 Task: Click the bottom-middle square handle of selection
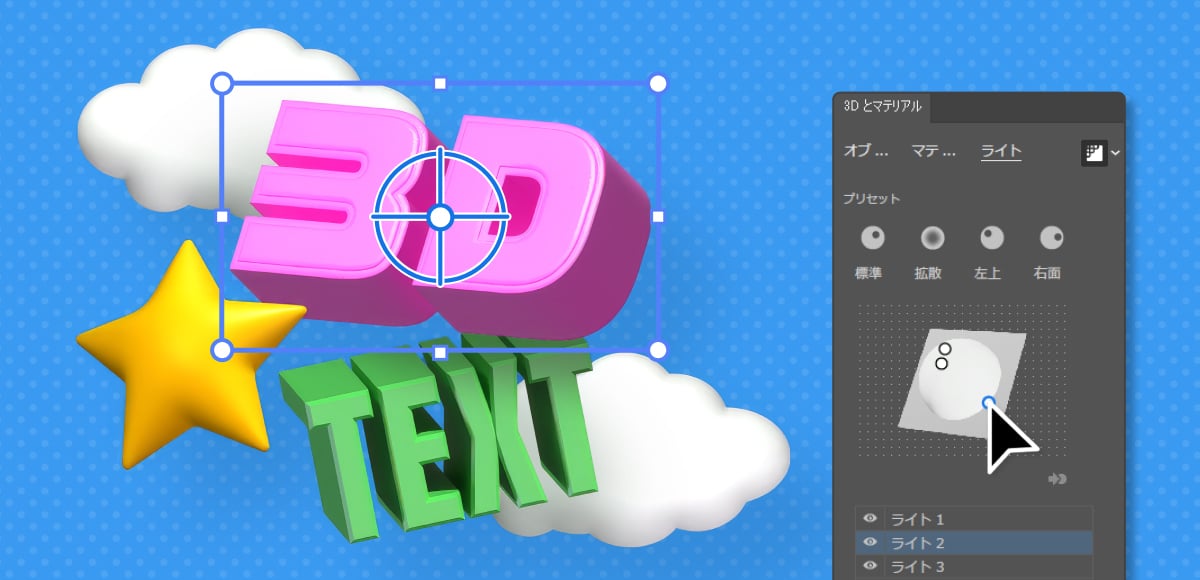(440, 352)
